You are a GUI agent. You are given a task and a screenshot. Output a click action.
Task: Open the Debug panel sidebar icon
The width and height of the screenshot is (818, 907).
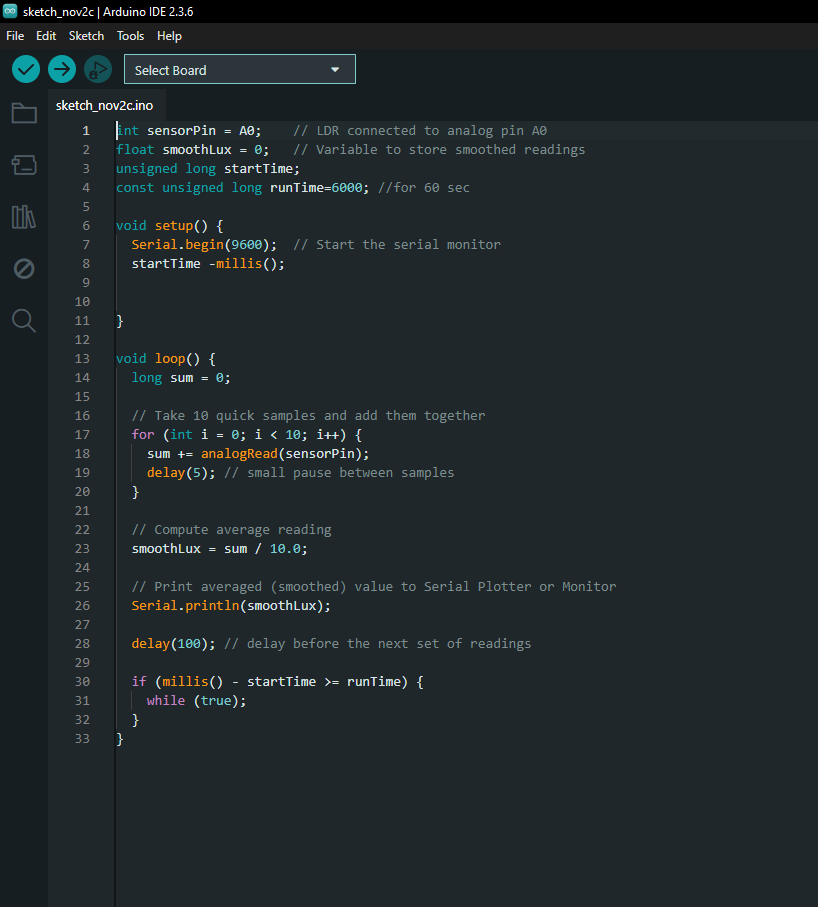[x=24, y=268]
